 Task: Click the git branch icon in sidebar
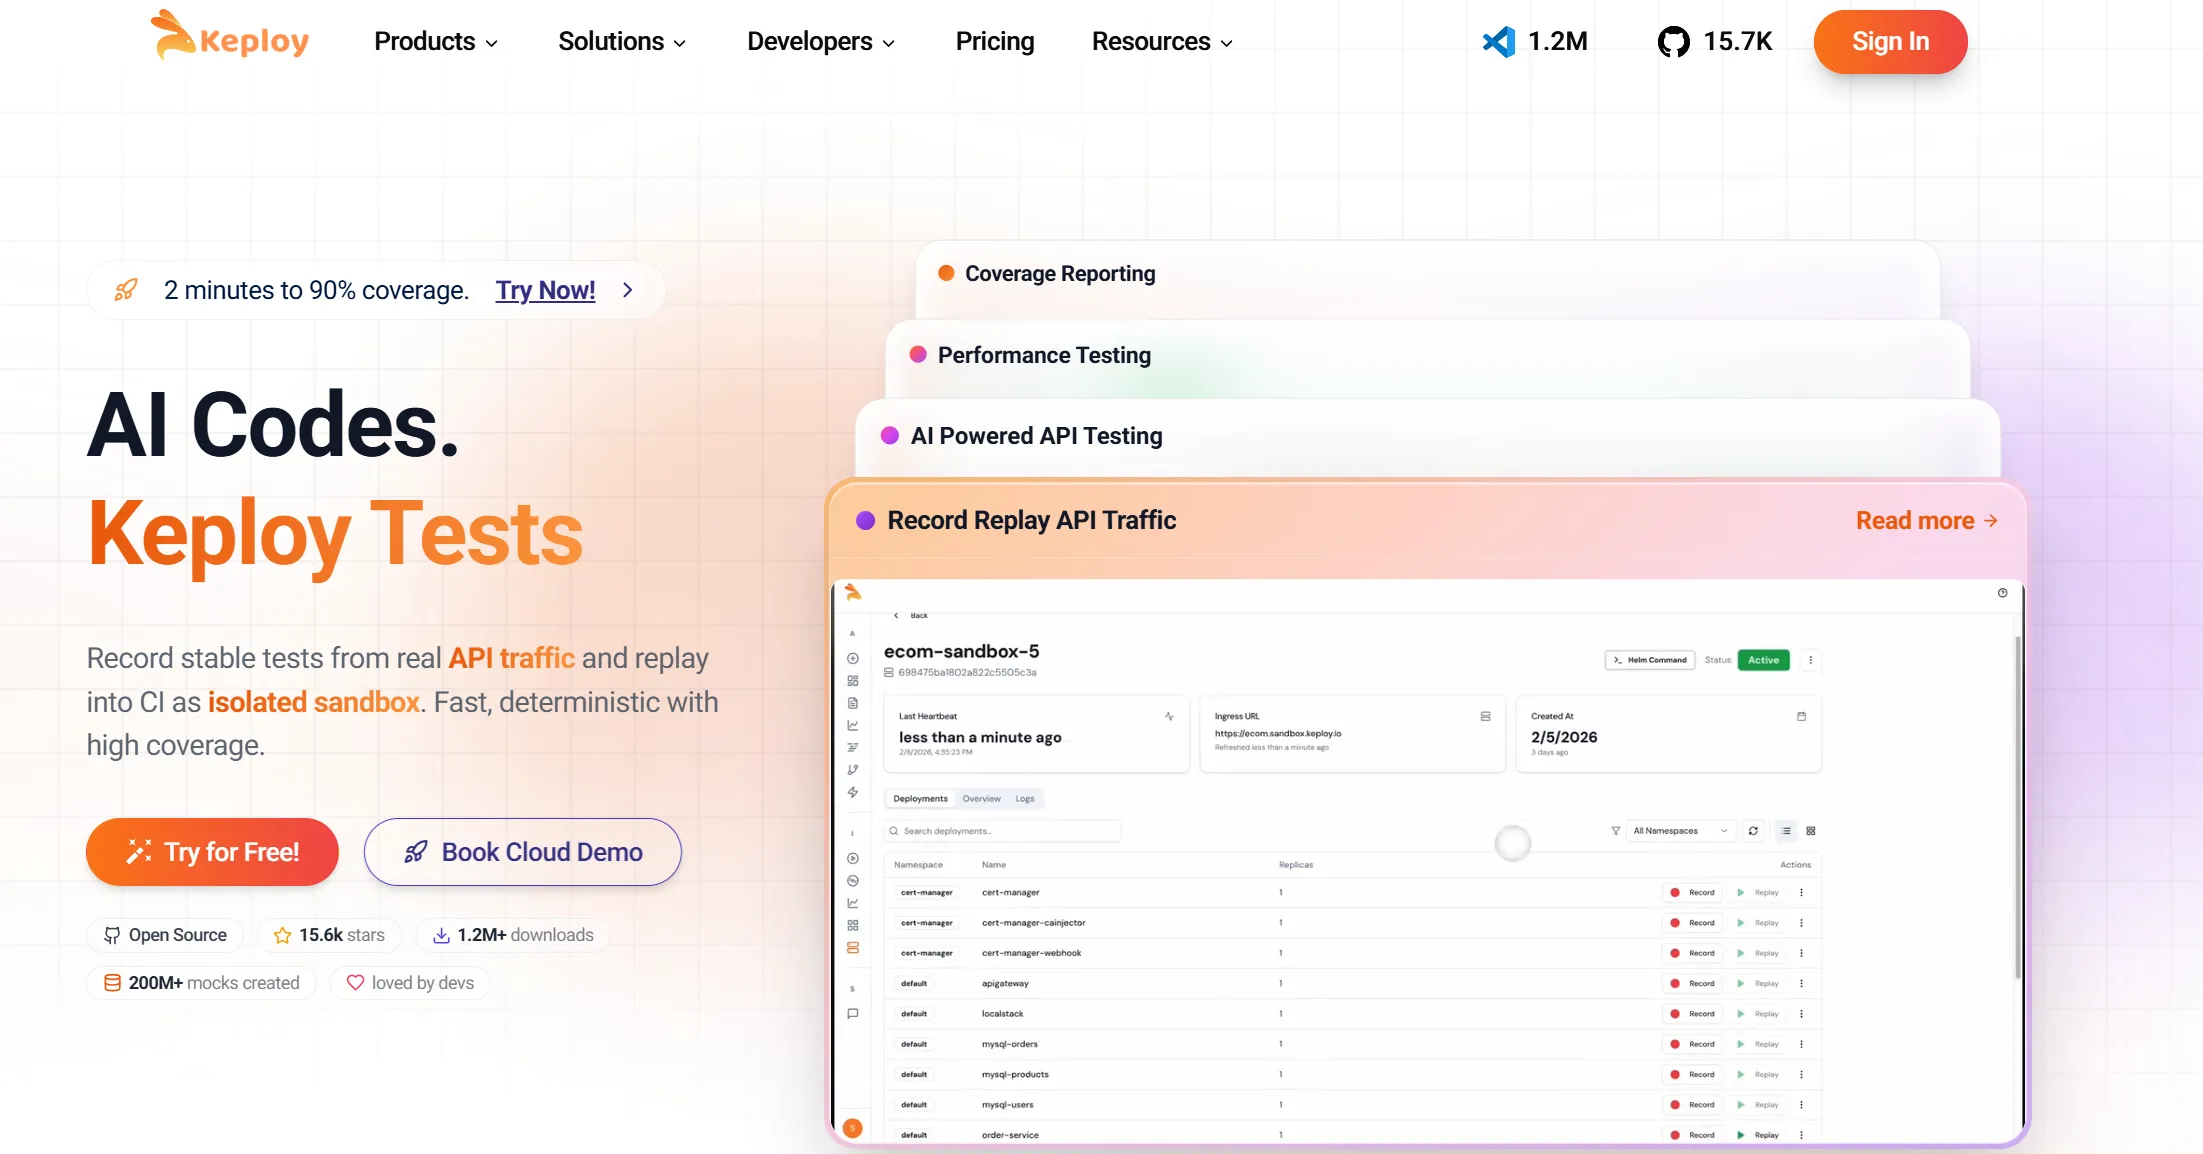coord(853,769)
